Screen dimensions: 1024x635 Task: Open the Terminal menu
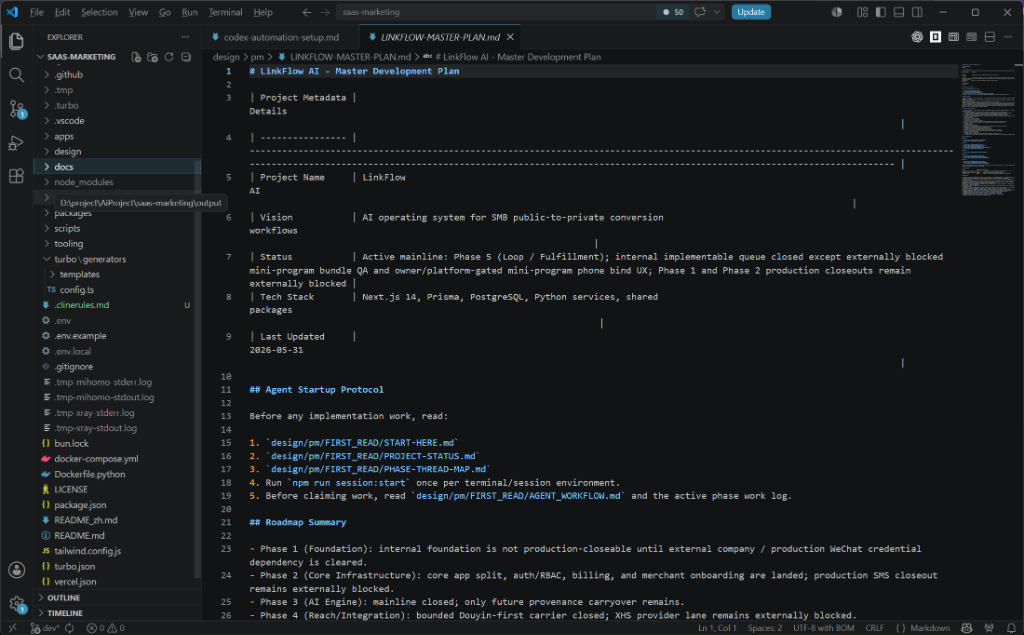point(225,12)
